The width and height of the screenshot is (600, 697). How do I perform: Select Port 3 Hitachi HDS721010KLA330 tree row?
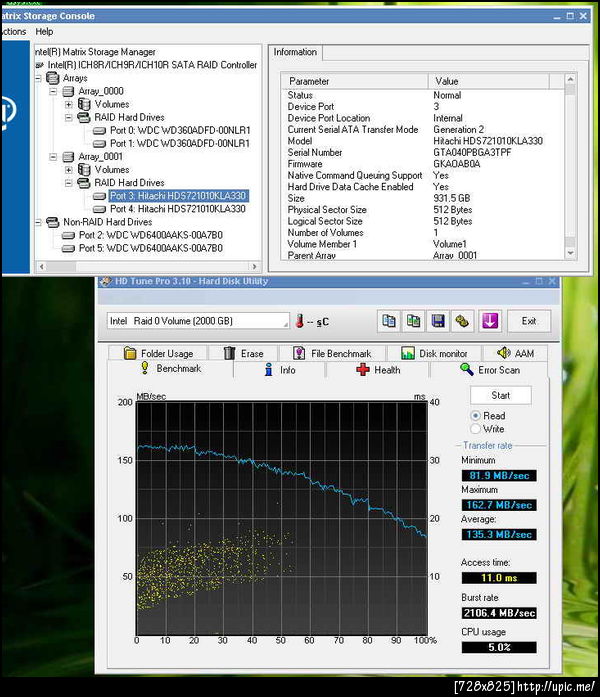coord(178,196)
